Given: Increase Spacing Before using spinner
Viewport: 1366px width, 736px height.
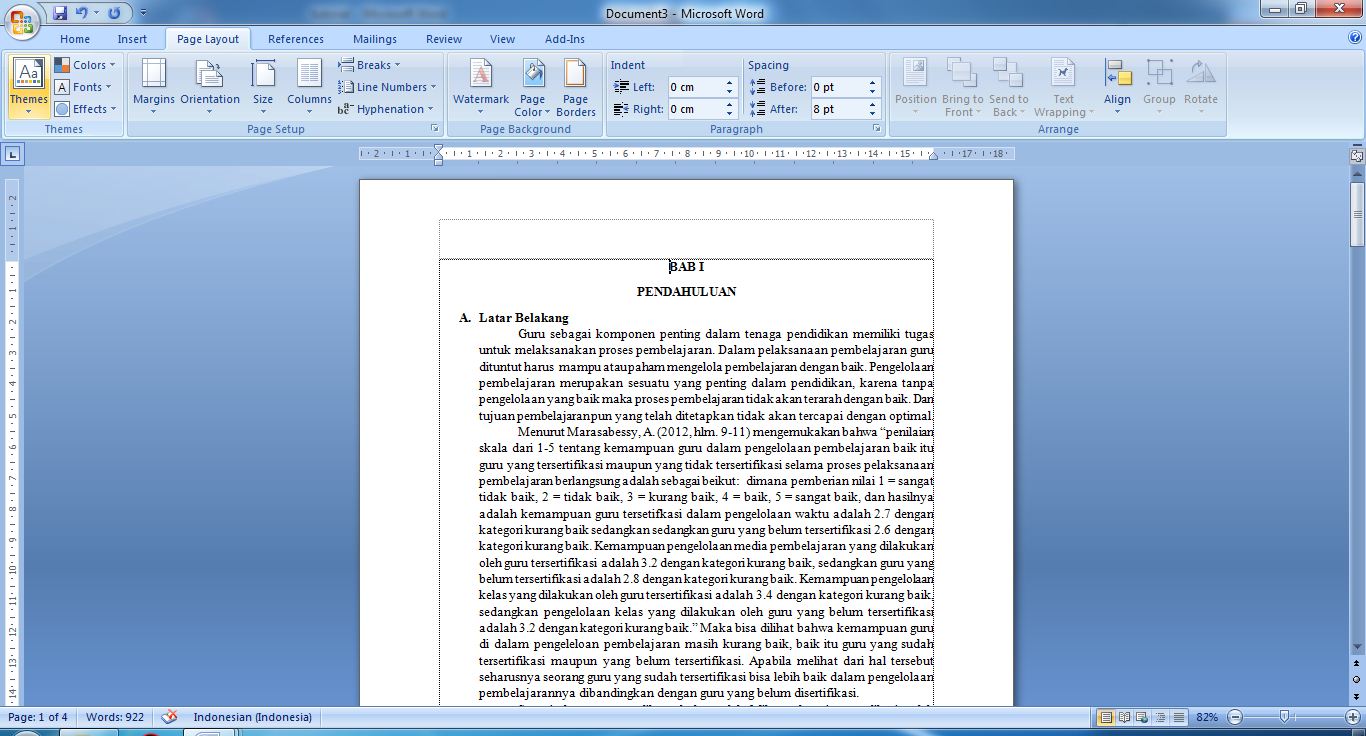Looking at the screenshot, I should point(873,83).
